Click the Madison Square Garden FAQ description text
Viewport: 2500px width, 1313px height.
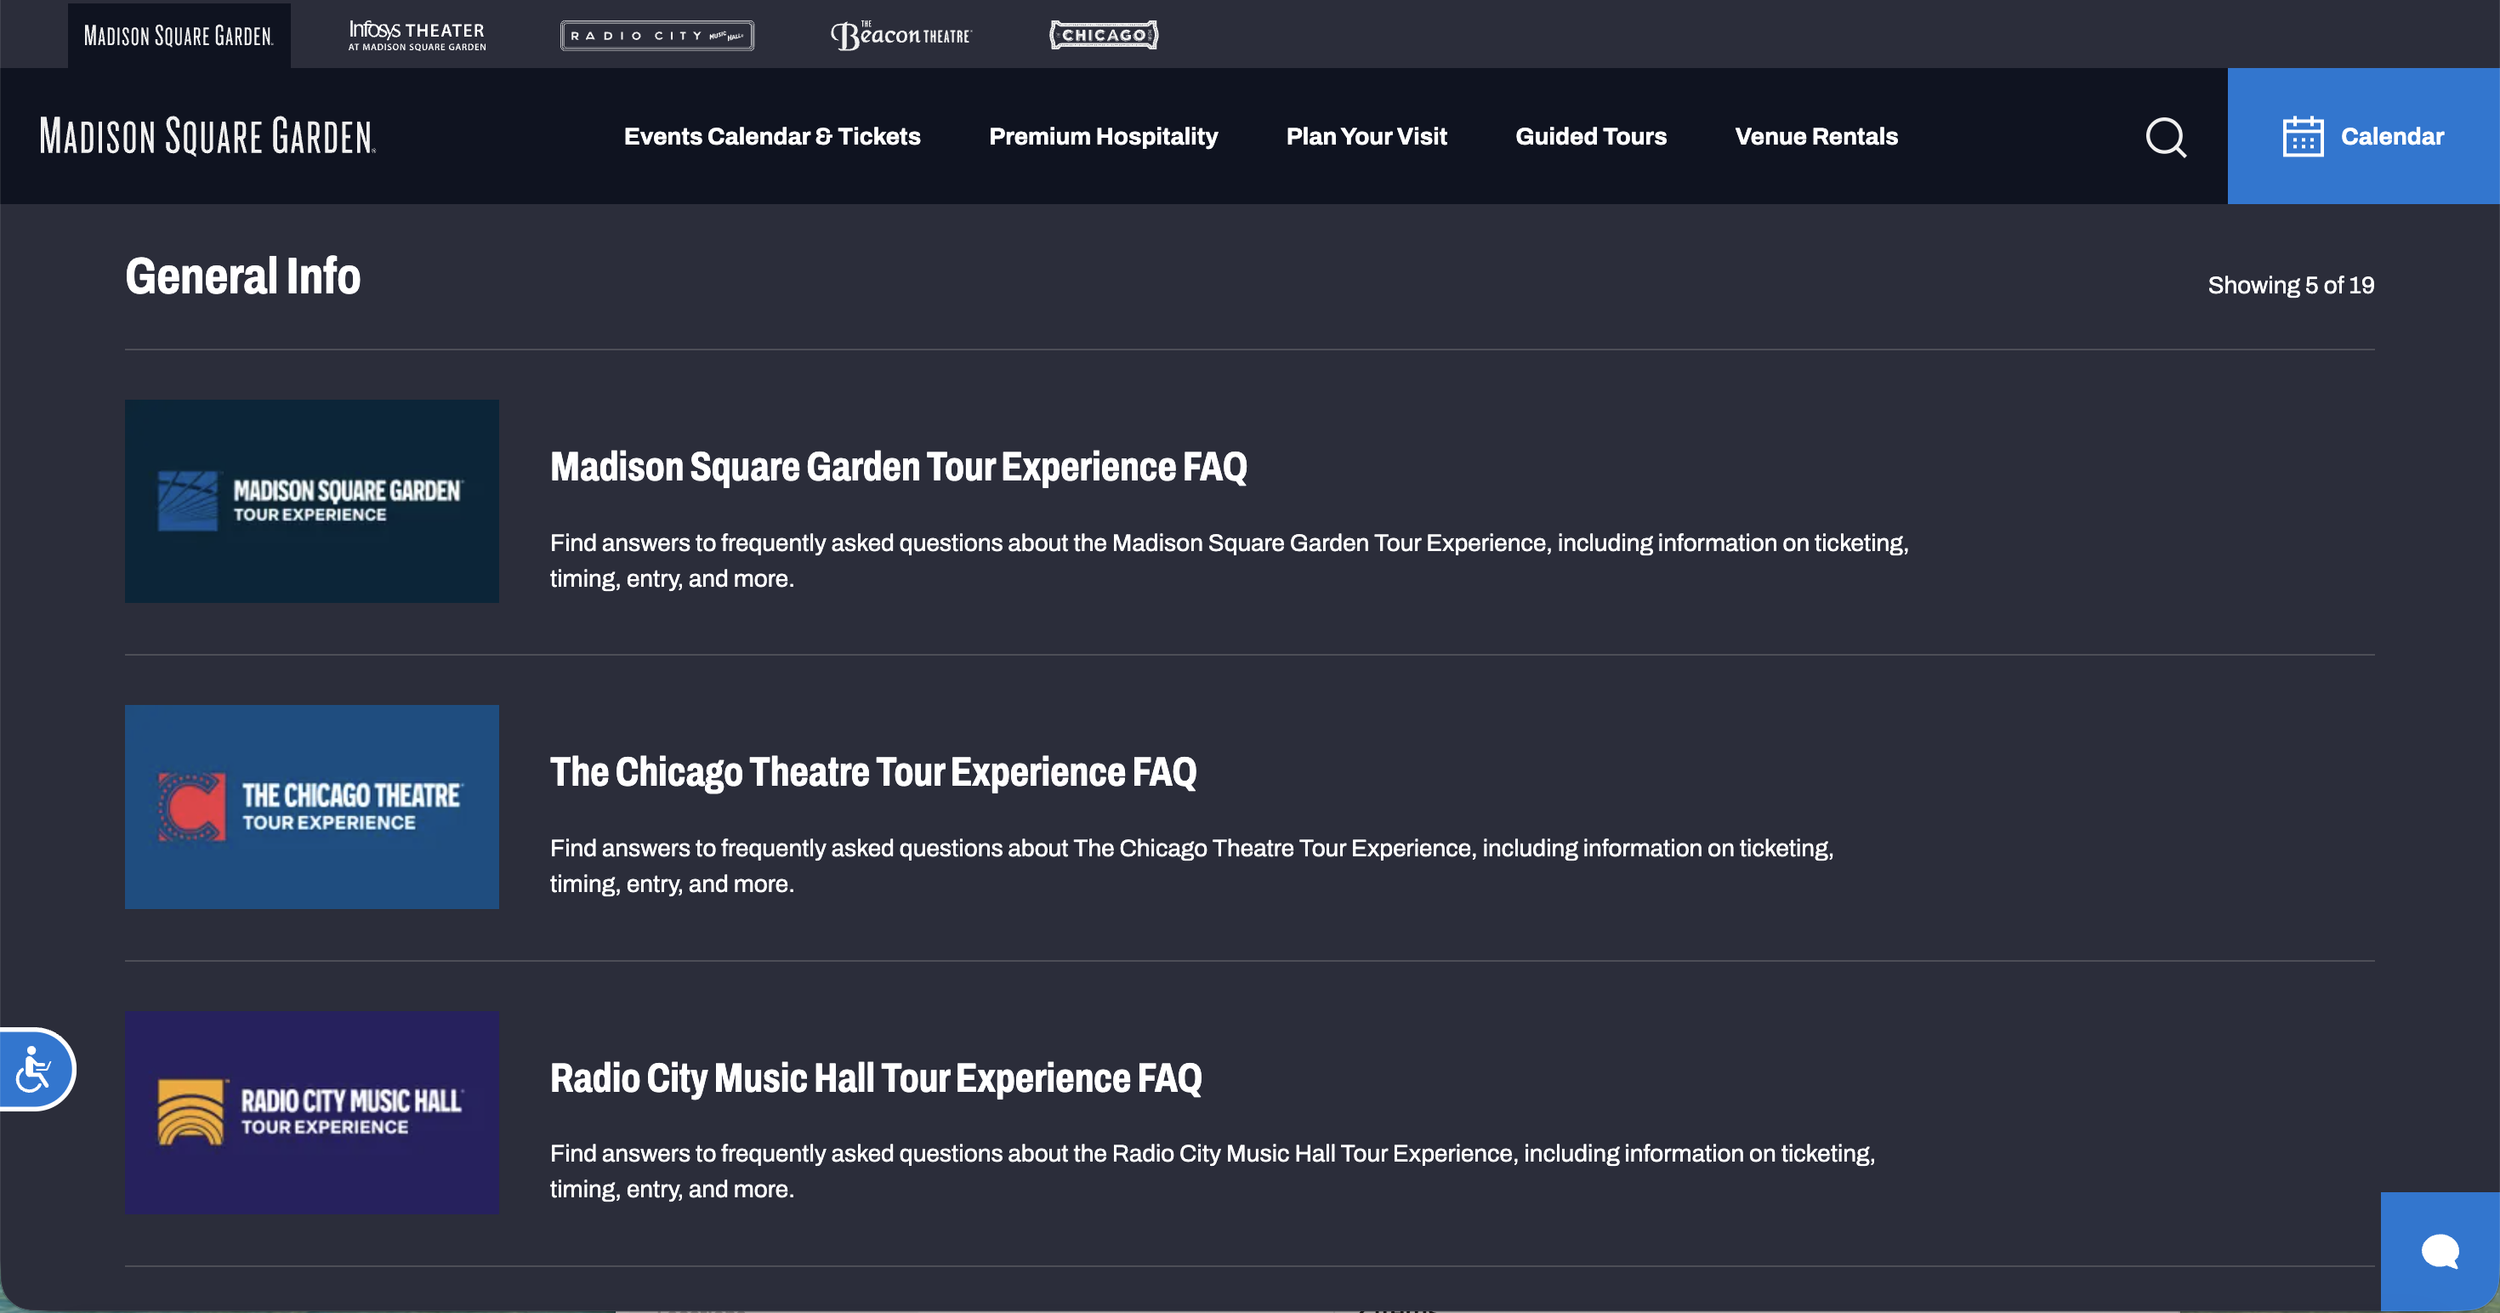tap(1229, 561)
